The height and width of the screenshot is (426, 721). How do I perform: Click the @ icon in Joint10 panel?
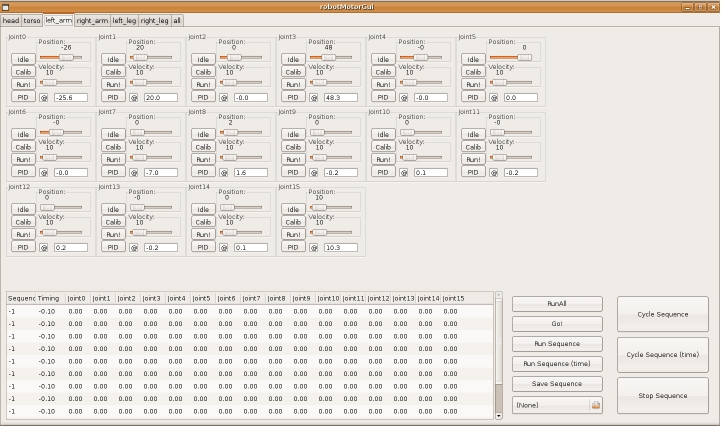tap(403, 172)
